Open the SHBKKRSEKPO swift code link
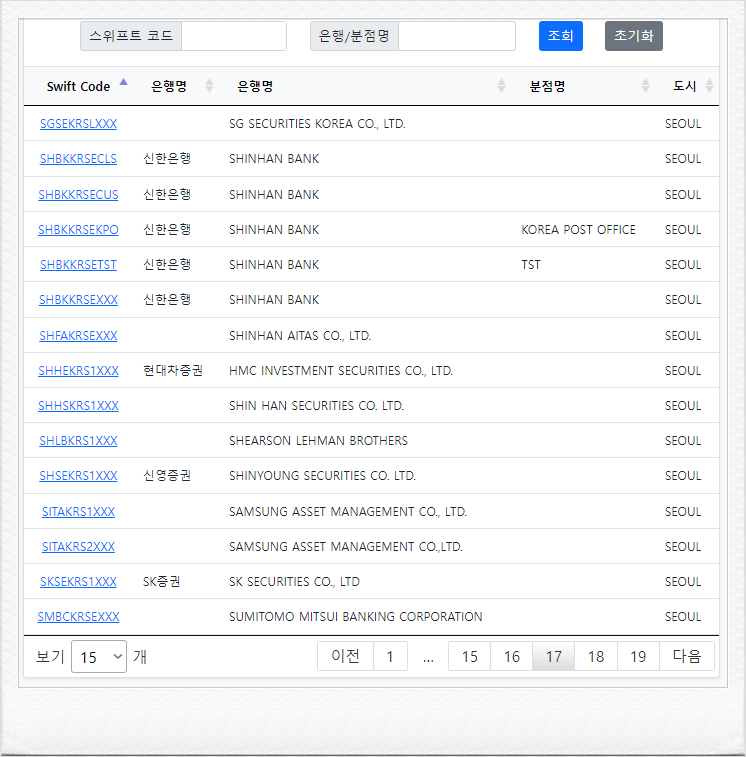The image size is (746, 757). pyautogui.click(x=78, y=230)
